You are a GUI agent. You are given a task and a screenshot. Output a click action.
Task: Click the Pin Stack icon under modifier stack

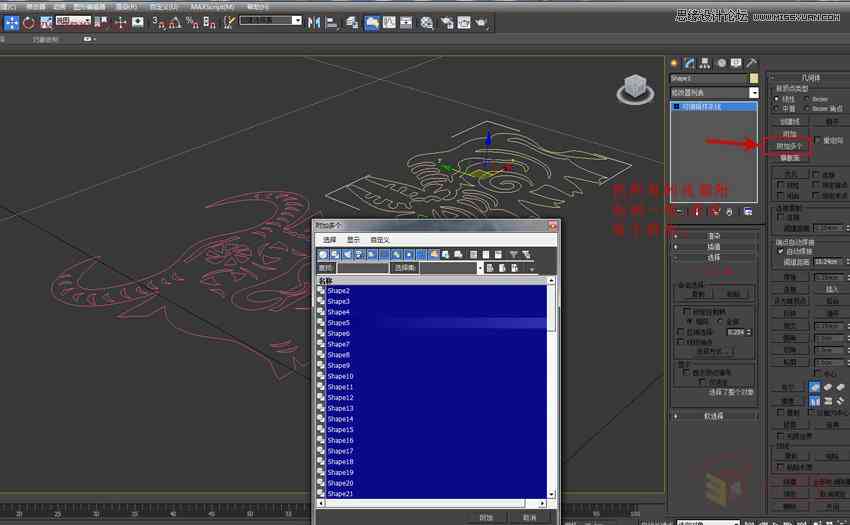coord(680,212)
